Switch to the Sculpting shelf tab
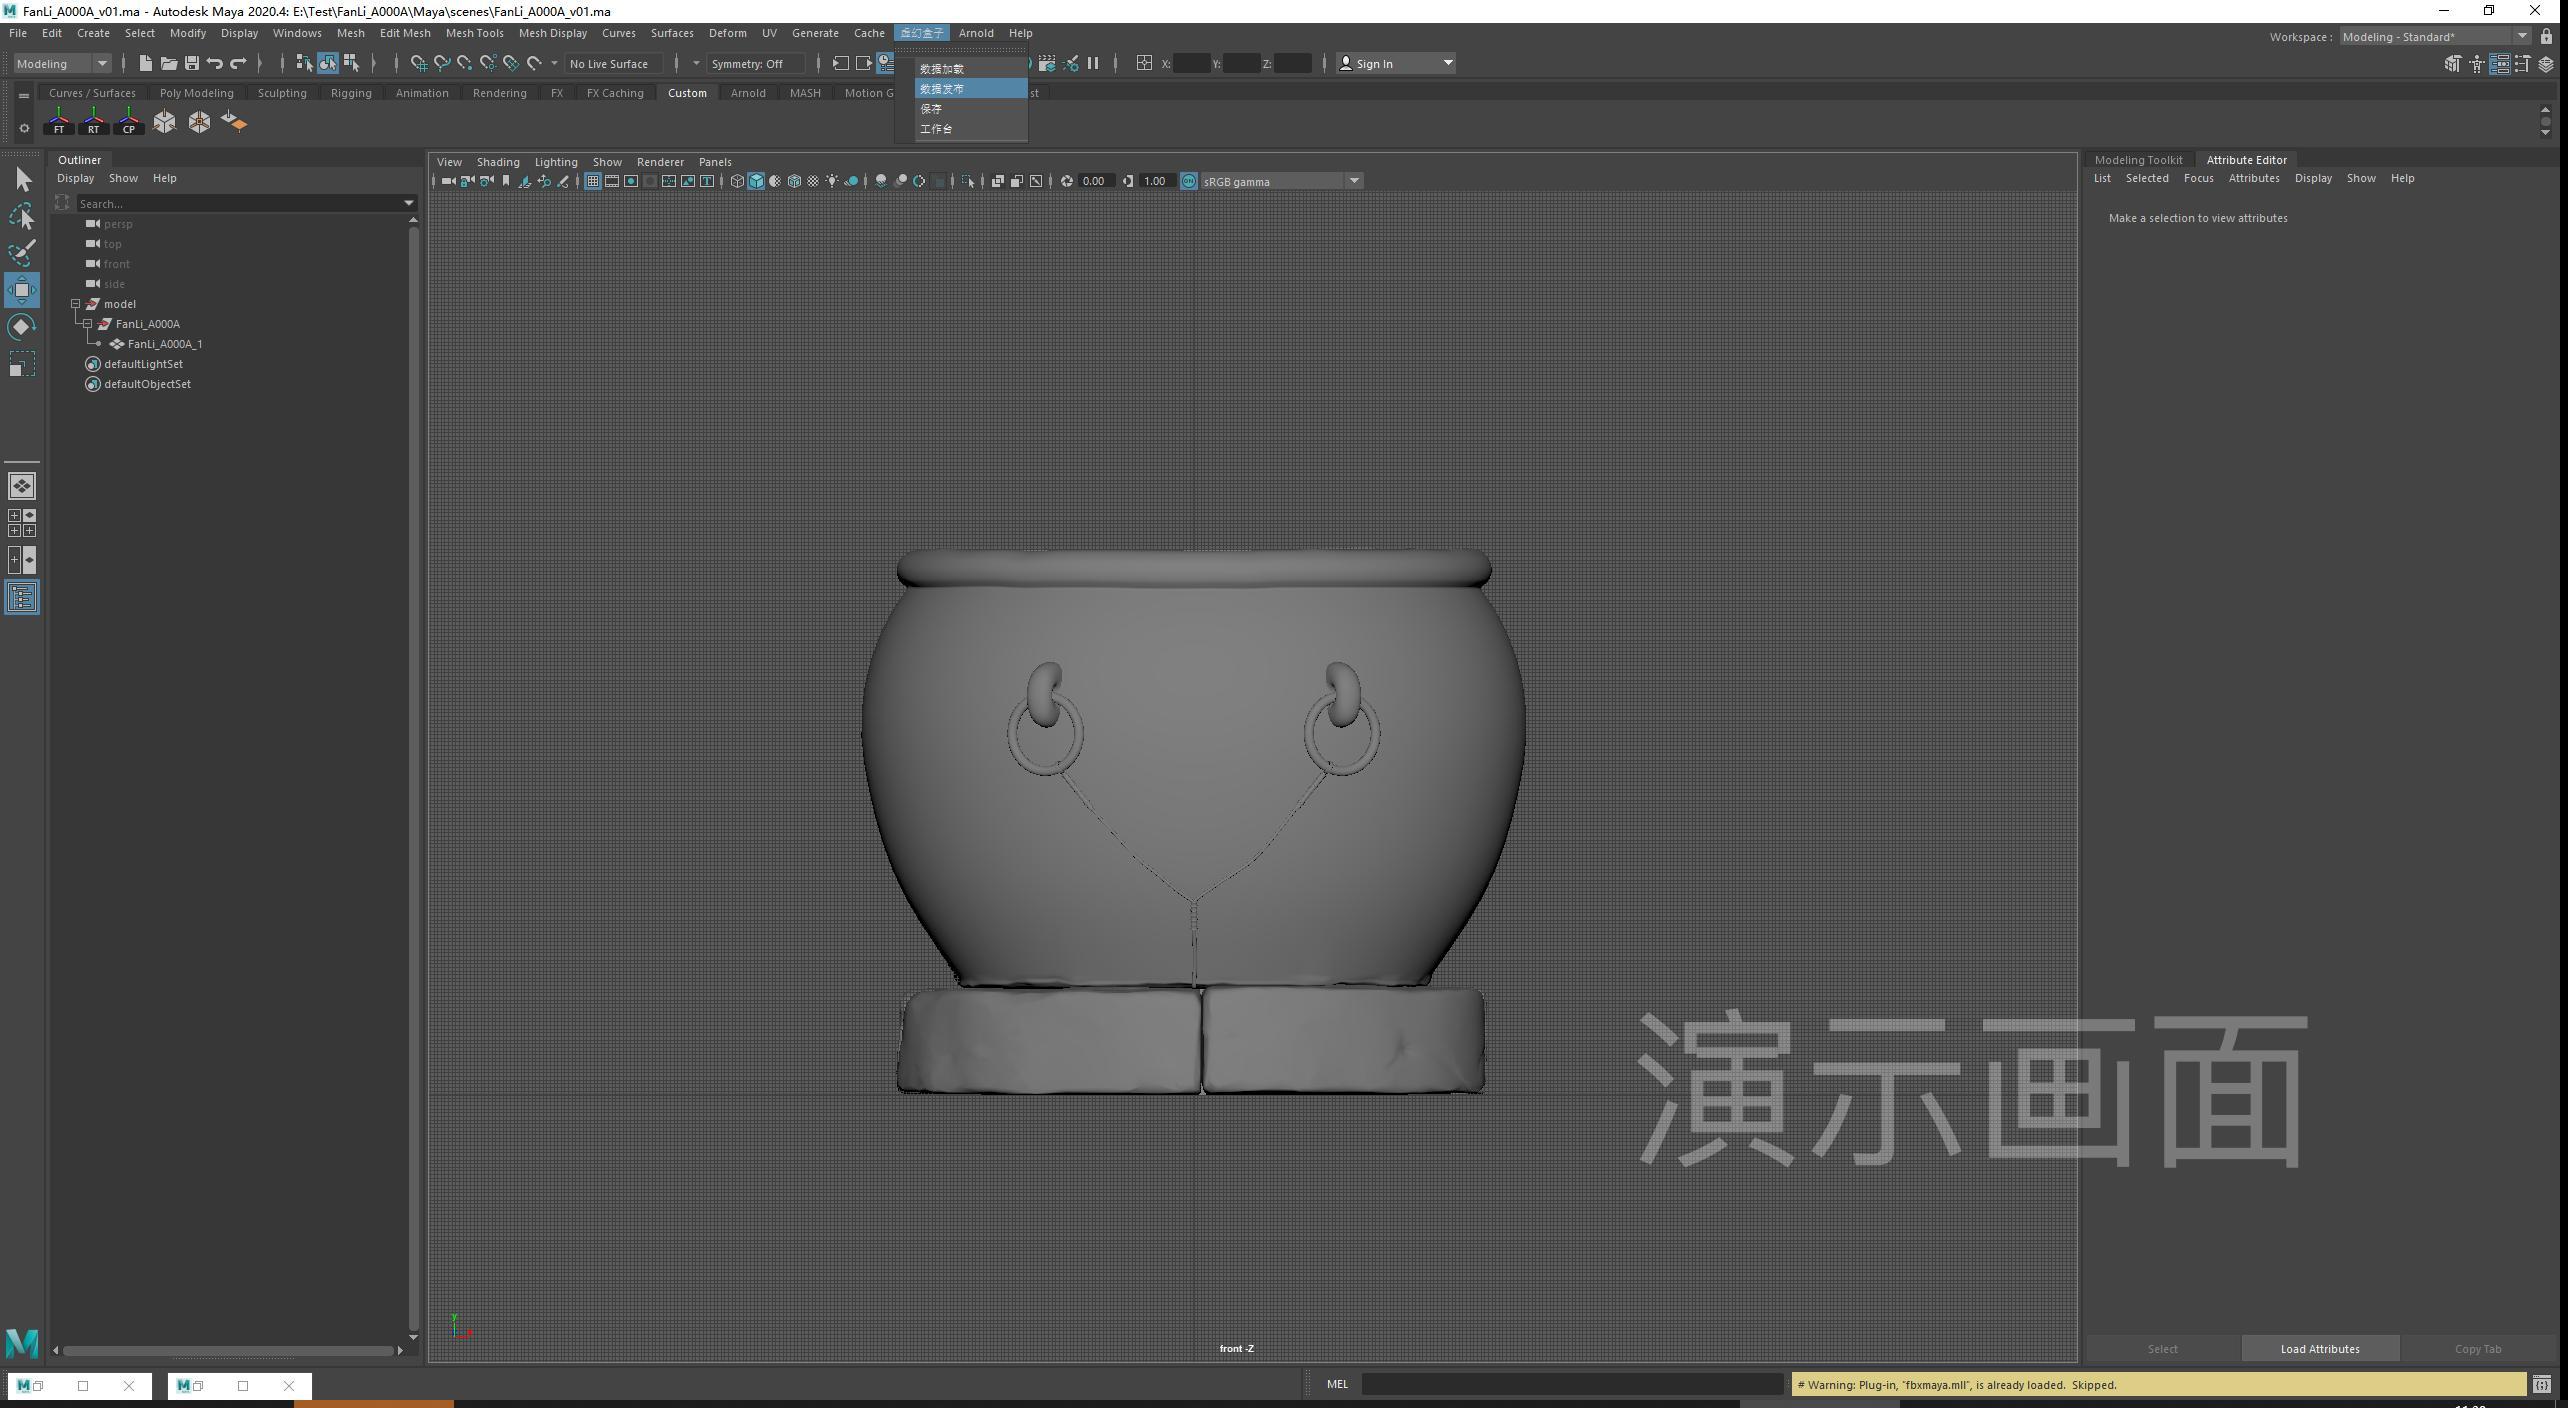The width and height of the screenshot is (2568, 1408). (282, 93)
